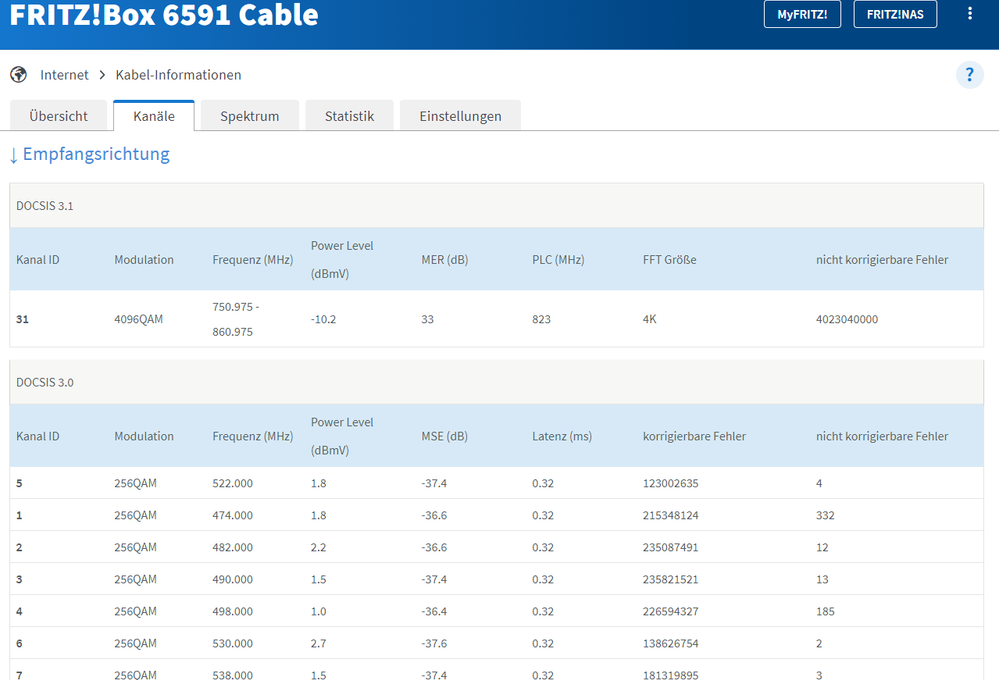Image resolution: width=999 pixels, height=680 pixels.
Task: Click the FRITZ!Box 6591 Cable title
Action: tap(164, 15)
